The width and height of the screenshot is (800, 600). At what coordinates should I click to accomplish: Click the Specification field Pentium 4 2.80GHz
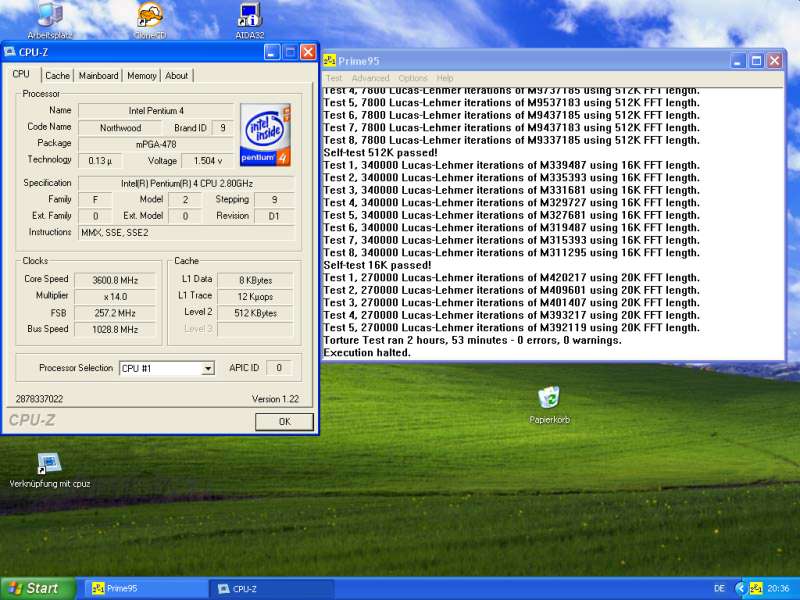point(187,183)
